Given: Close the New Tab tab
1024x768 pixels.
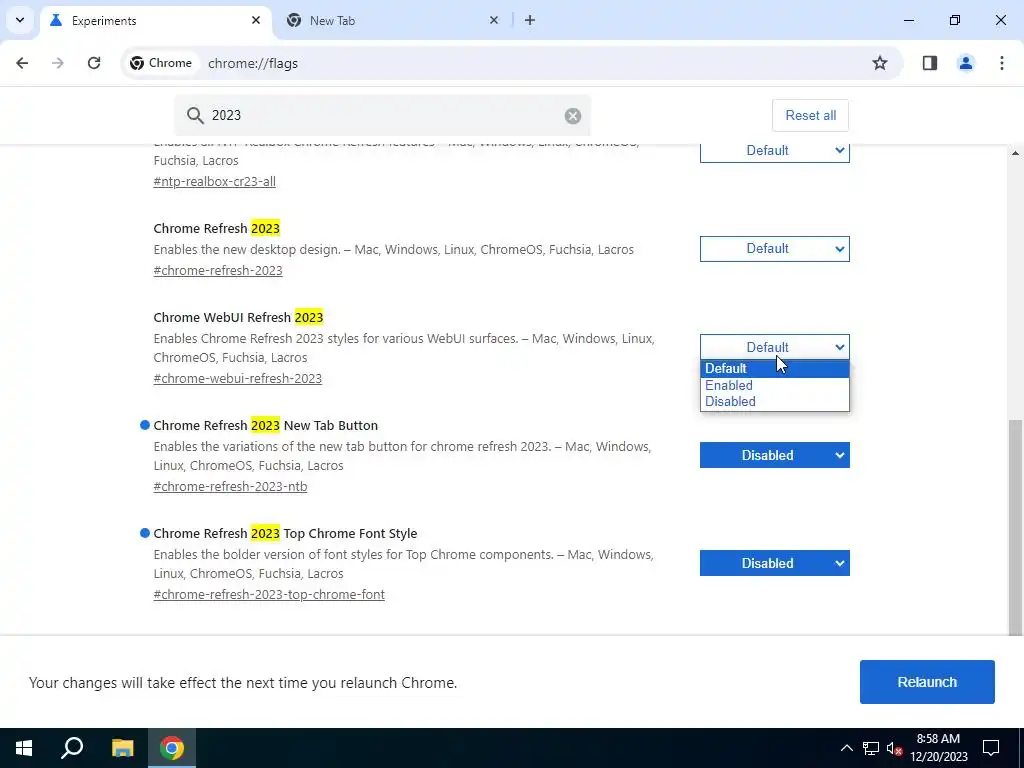Looking at the screenshot, I should (494, 20).
